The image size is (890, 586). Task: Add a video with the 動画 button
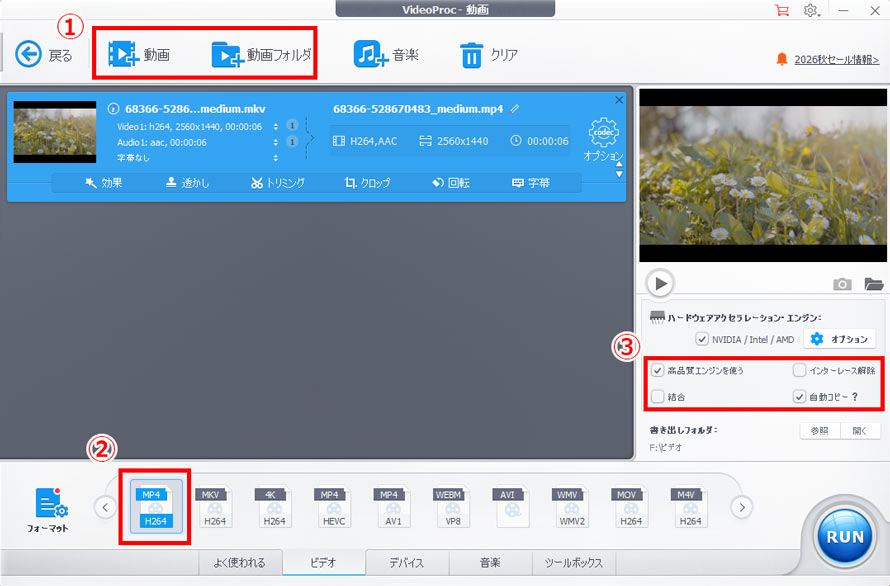click(x=140, y=55)
